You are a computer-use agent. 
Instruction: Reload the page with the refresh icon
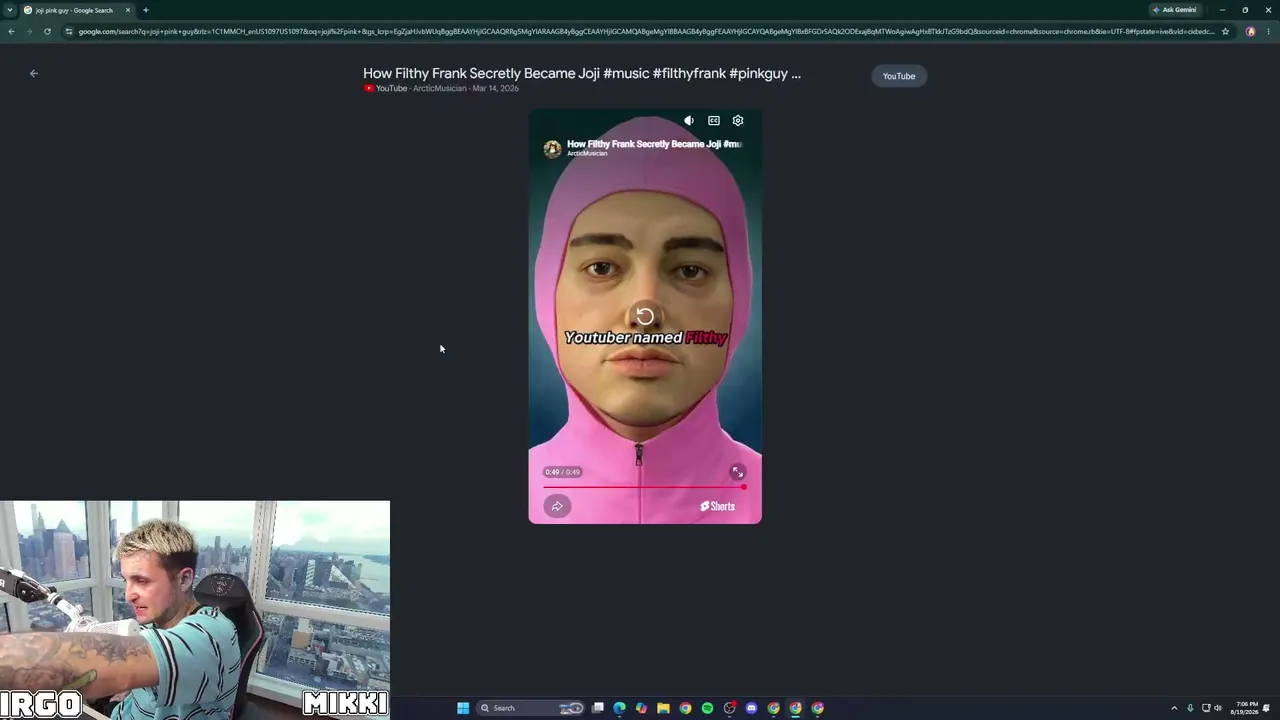[47, 31]
